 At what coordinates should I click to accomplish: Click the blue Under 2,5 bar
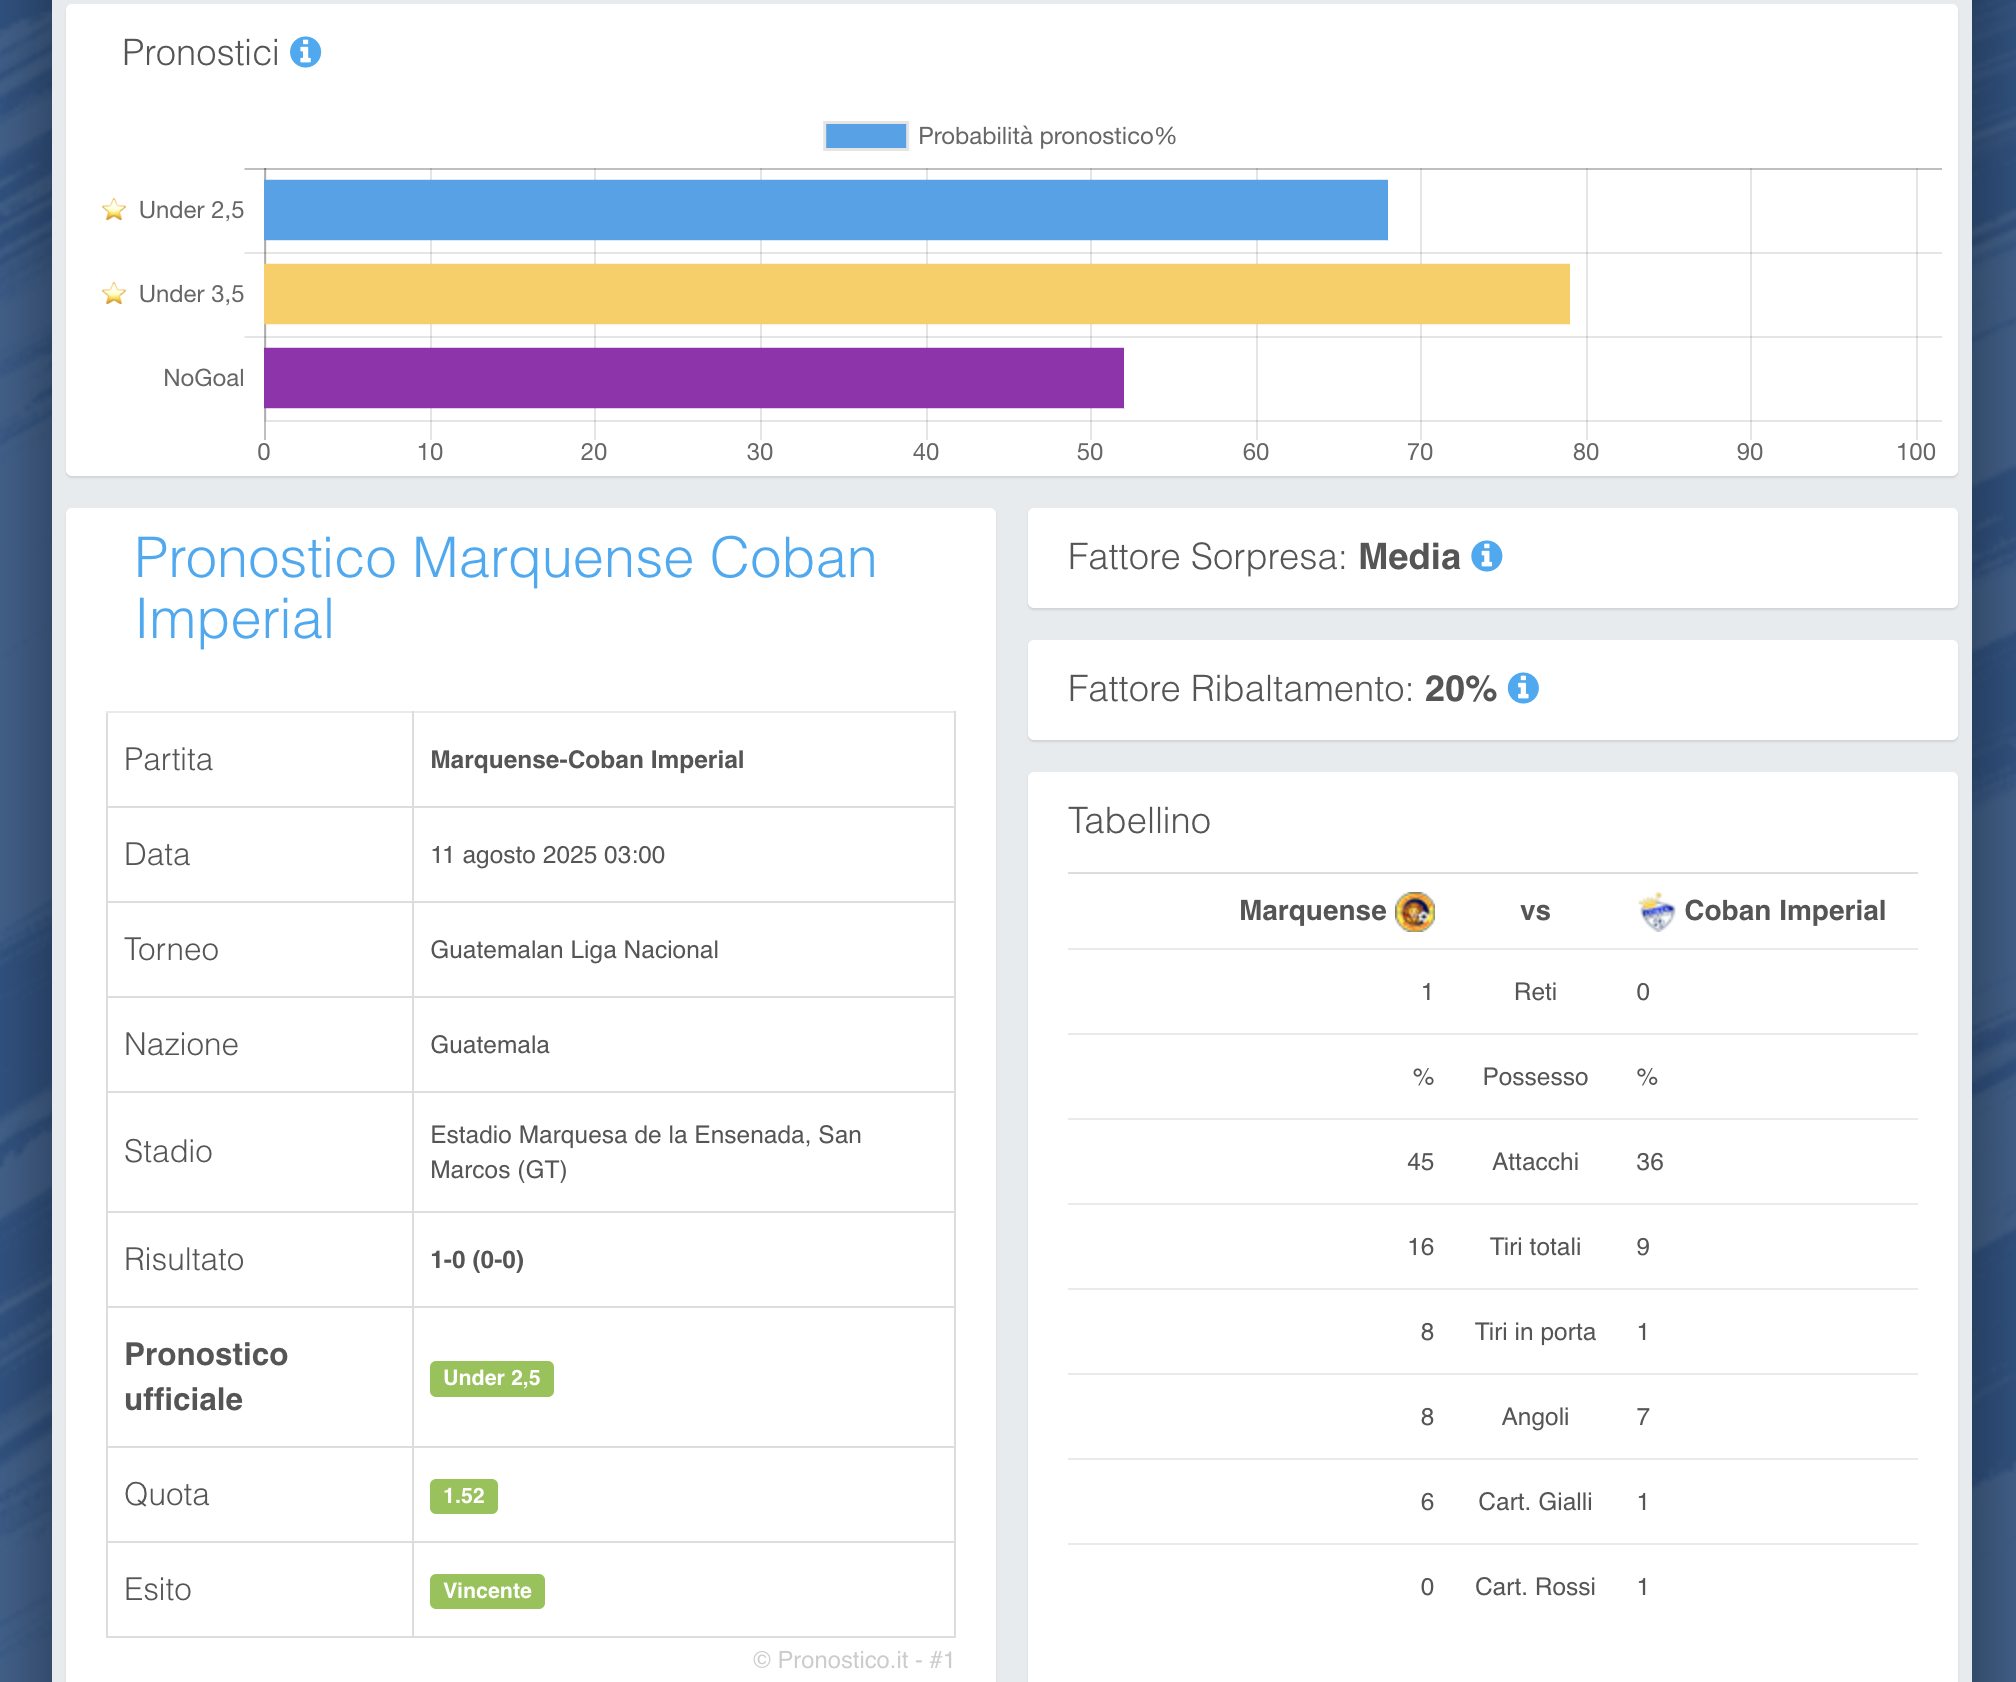826,210
